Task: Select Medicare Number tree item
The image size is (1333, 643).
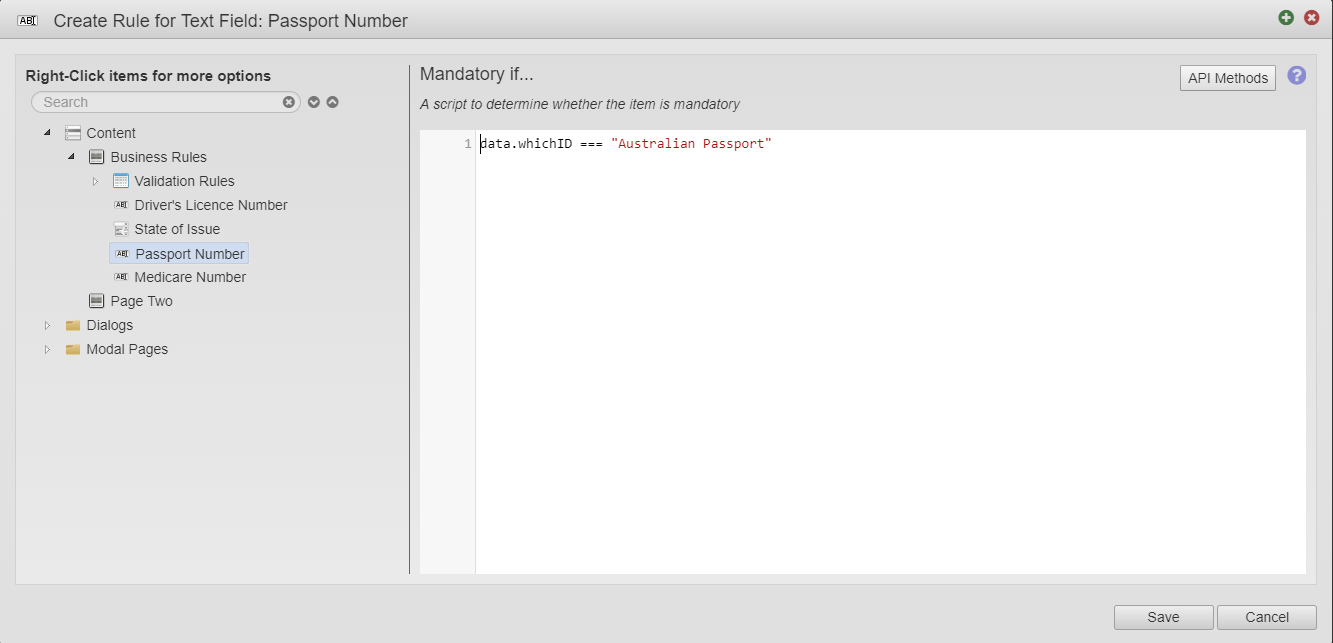Action: tap(190, 277)
